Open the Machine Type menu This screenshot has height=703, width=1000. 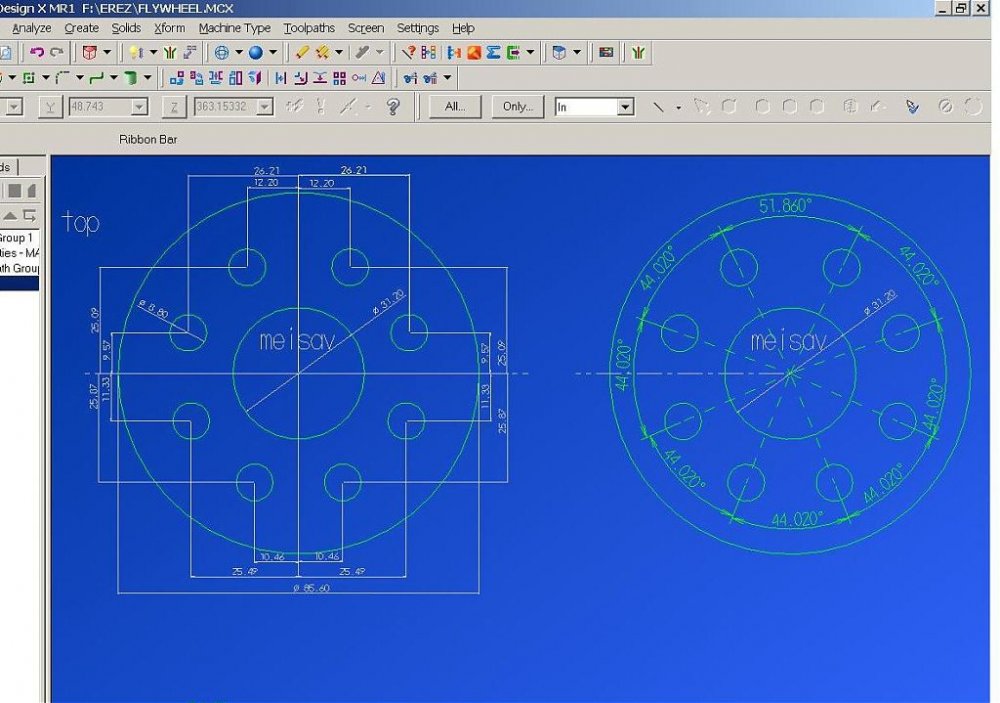click(x=235, y=28)
